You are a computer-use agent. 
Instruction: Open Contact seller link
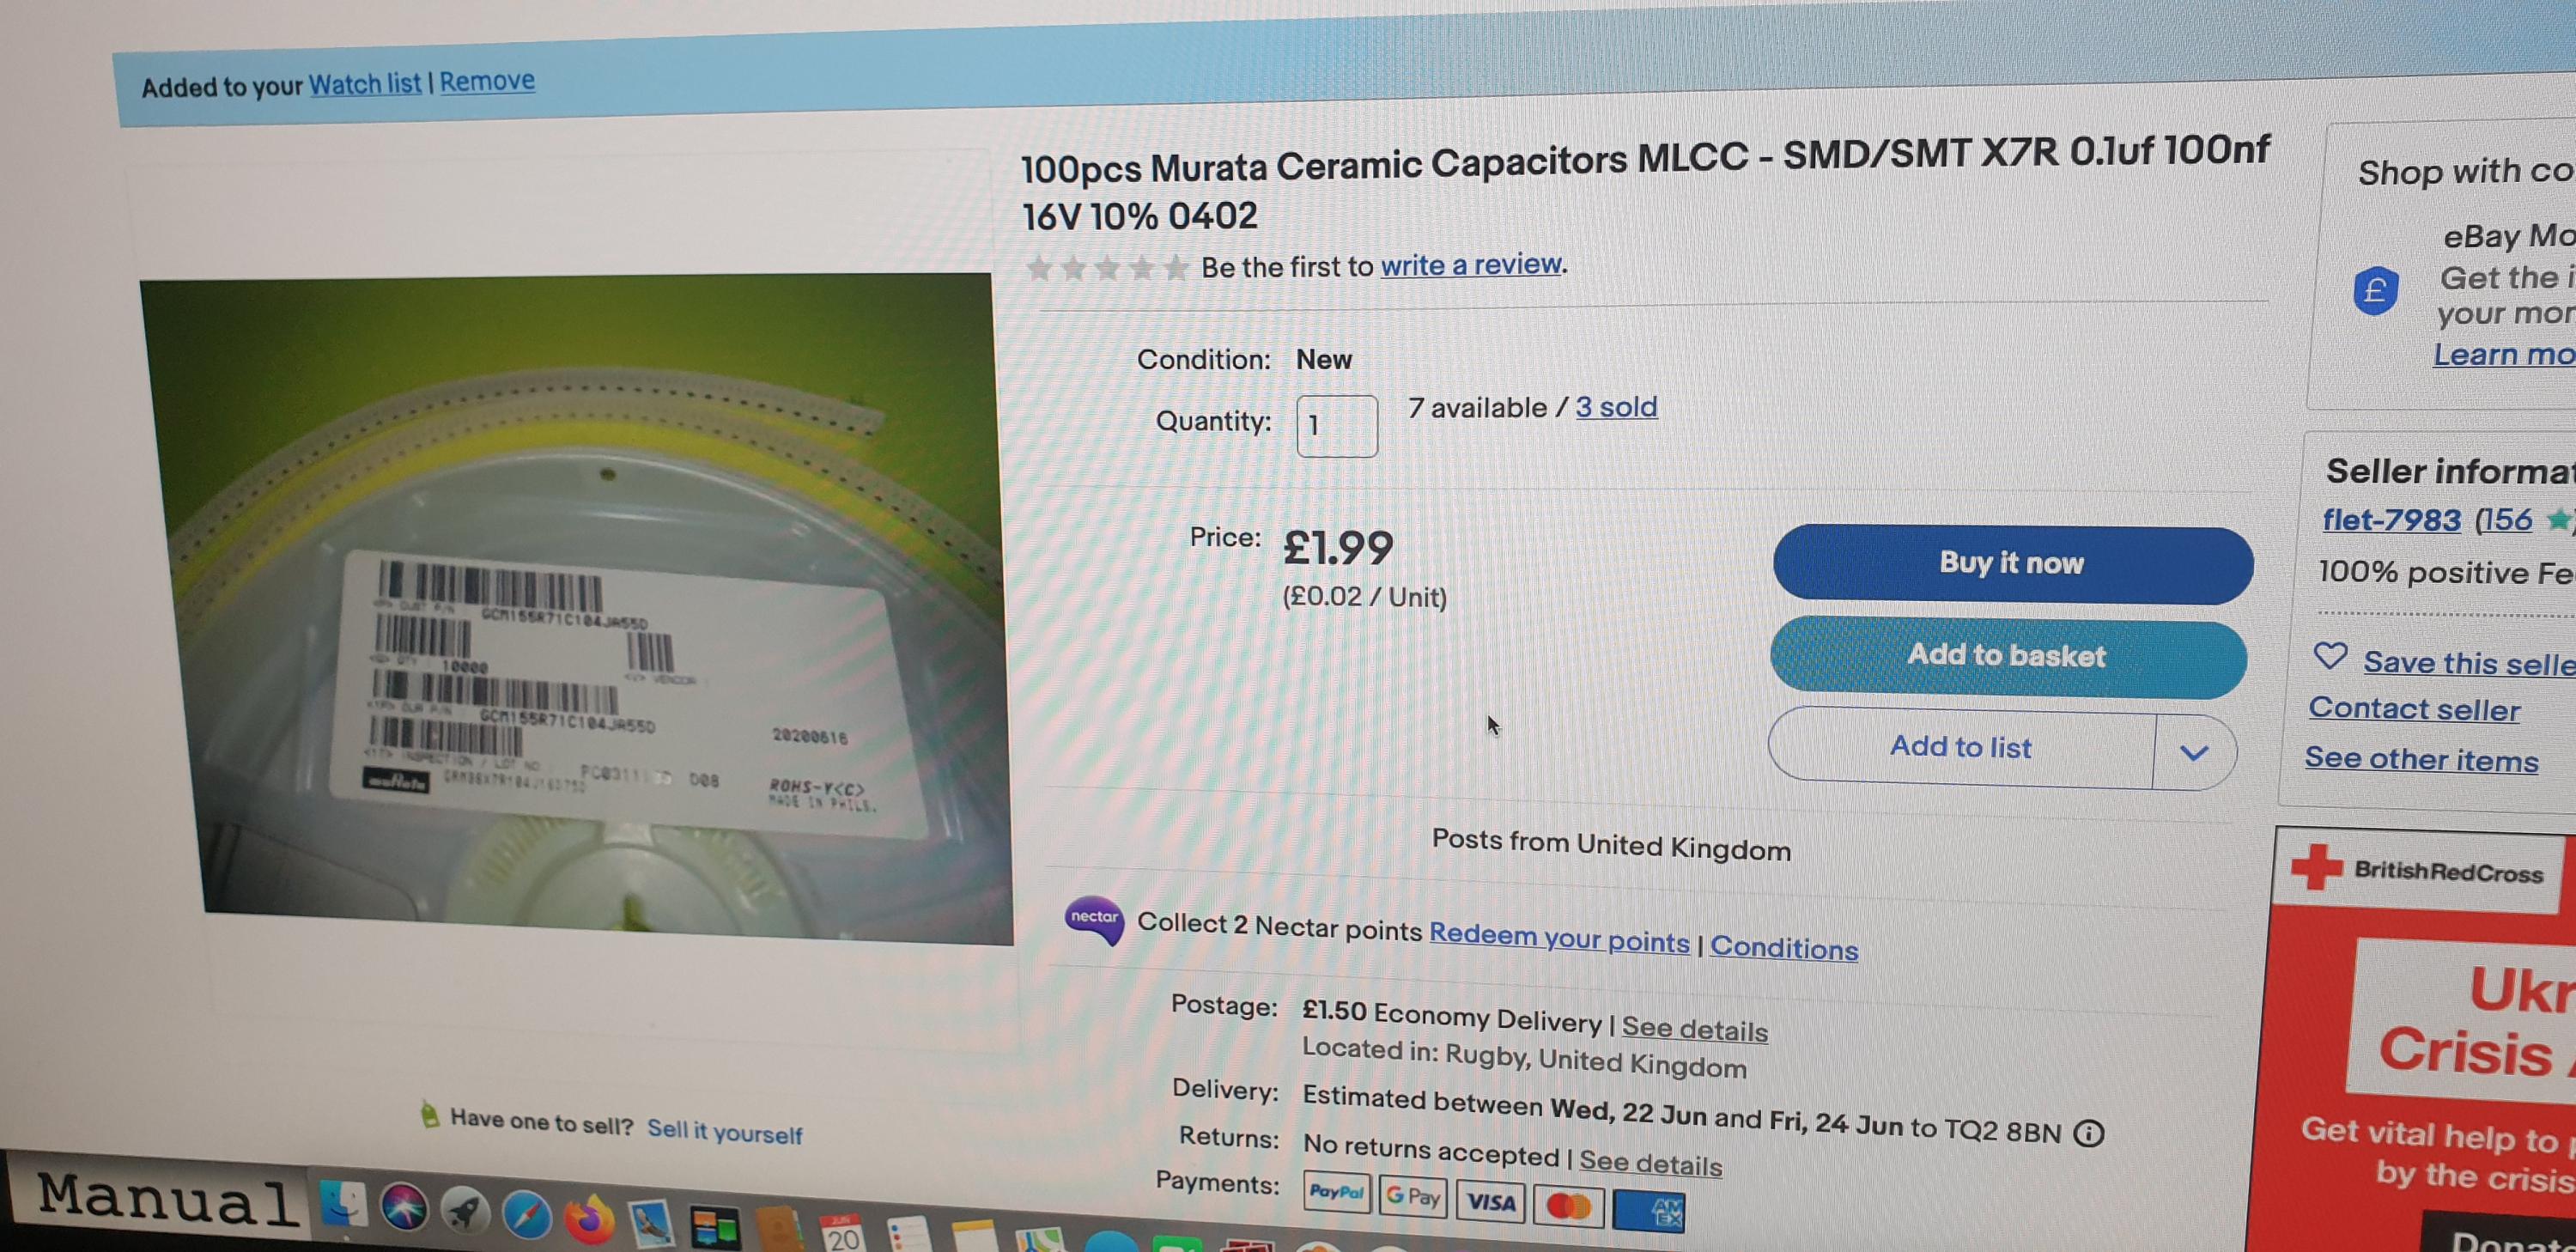tap(2414, 709)
